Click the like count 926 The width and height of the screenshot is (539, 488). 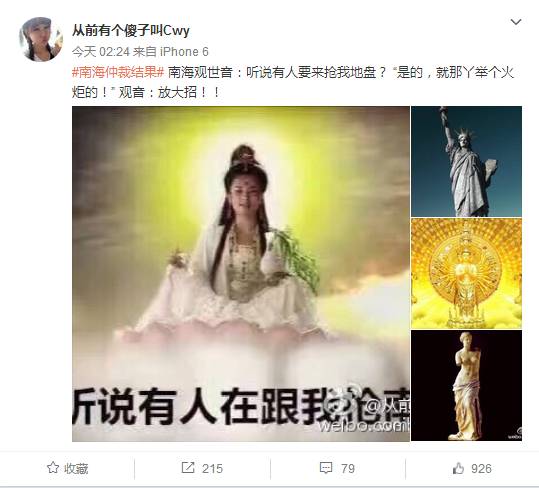tap(481, 468)
